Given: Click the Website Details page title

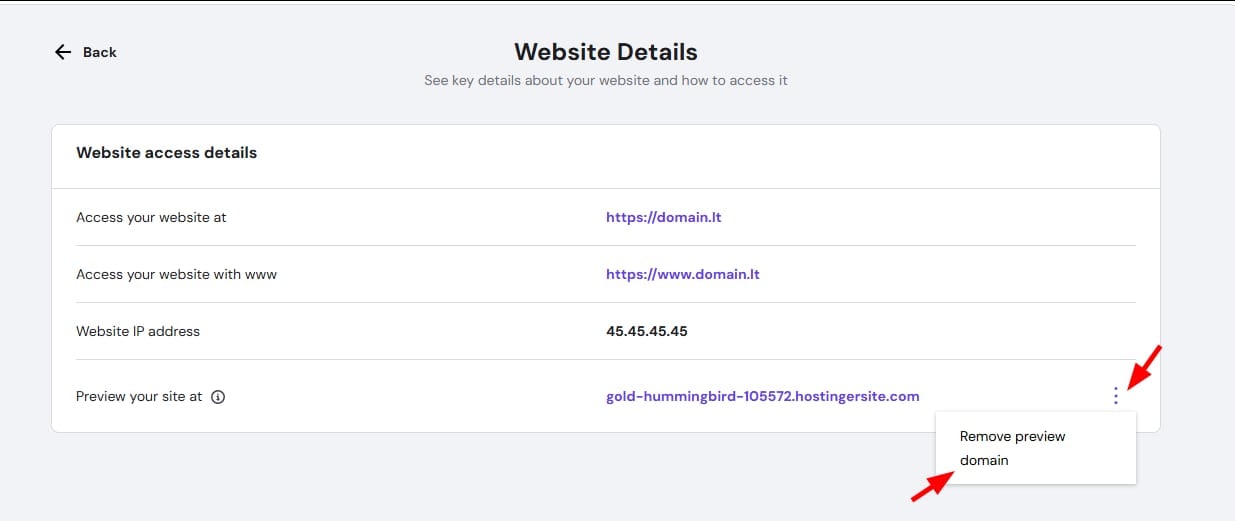Looking at the screenshot, I should click(605, 52).
